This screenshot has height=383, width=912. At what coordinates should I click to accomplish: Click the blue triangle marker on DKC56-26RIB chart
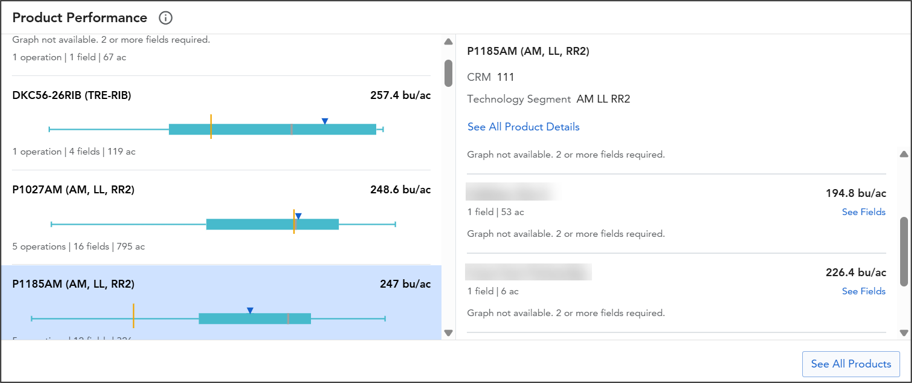(325, 121)
